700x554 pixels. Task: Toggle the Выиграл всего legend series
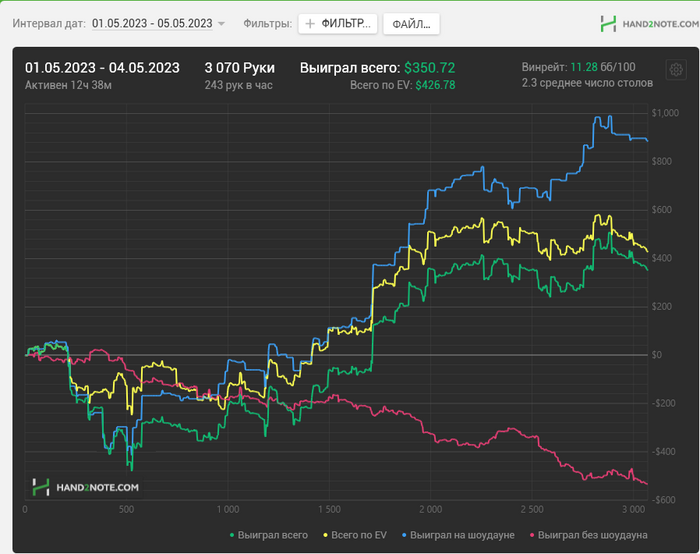point(269,535)
